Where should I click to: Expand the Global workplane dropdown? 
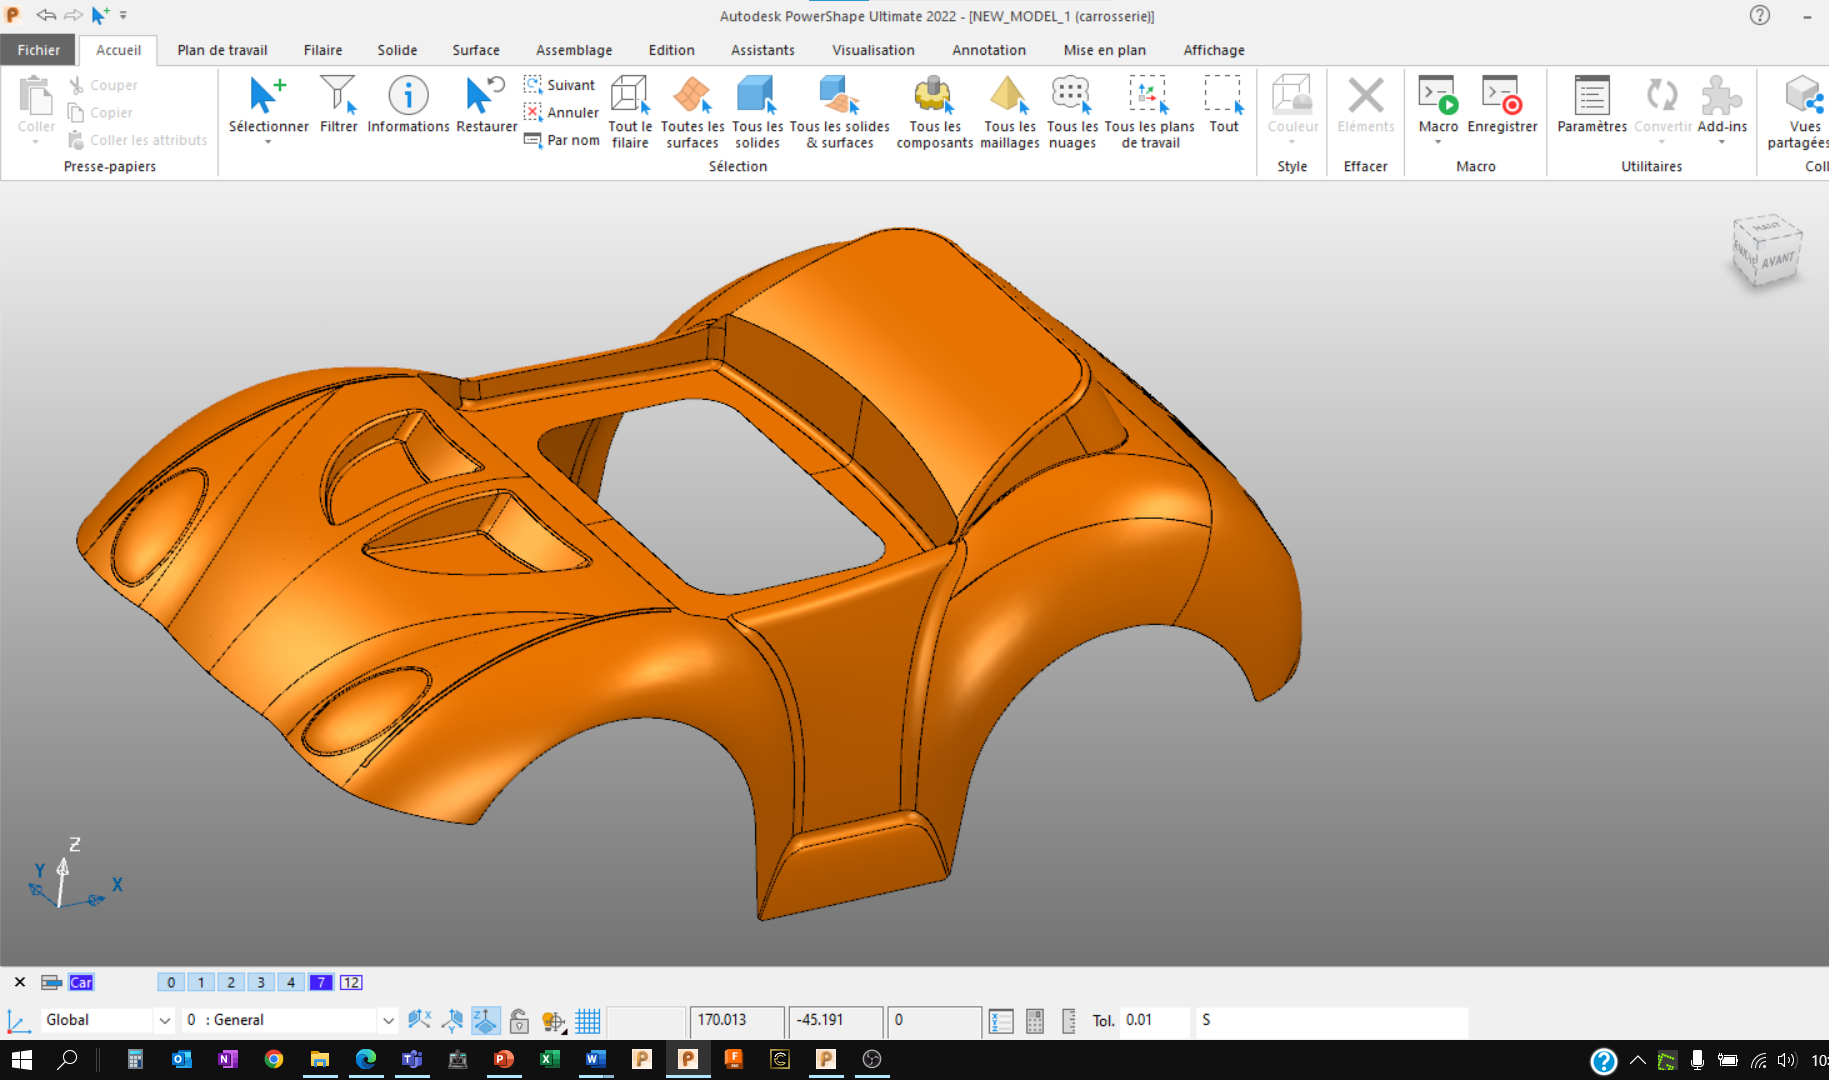pyautogui.click(x=164, y=1020)
